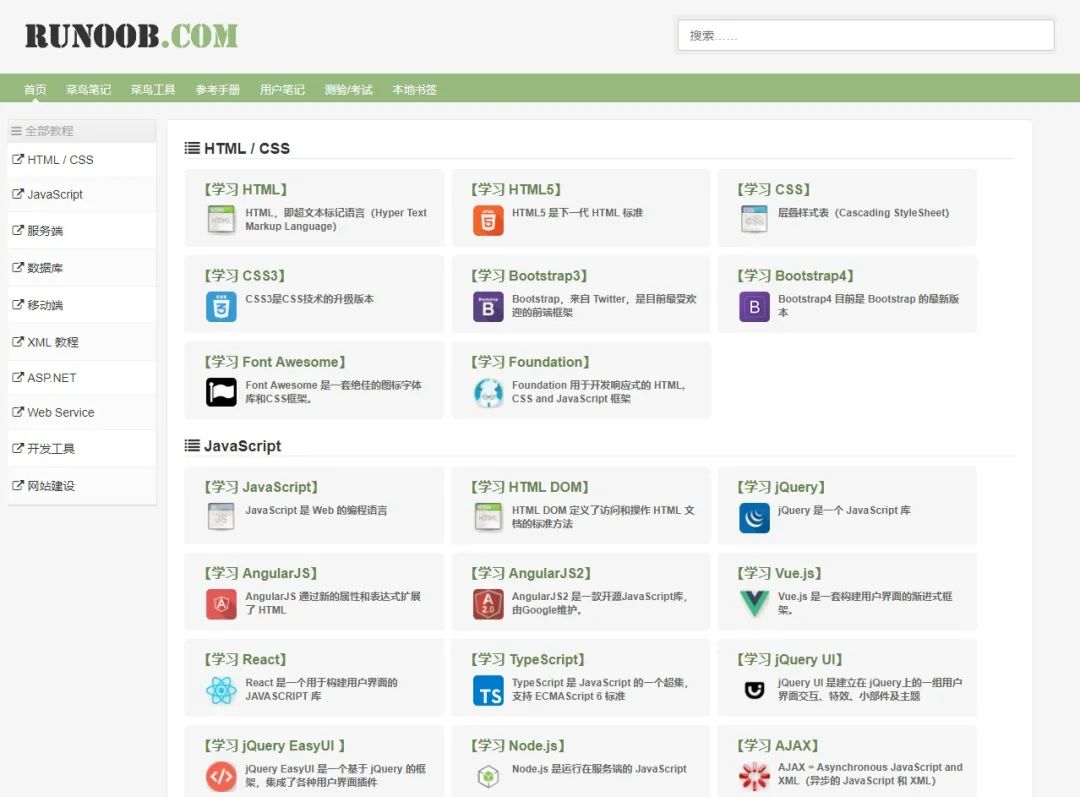Open the 【学习 AngularJS】 title link
The image size is (1080, 797).
pos(260,573)
